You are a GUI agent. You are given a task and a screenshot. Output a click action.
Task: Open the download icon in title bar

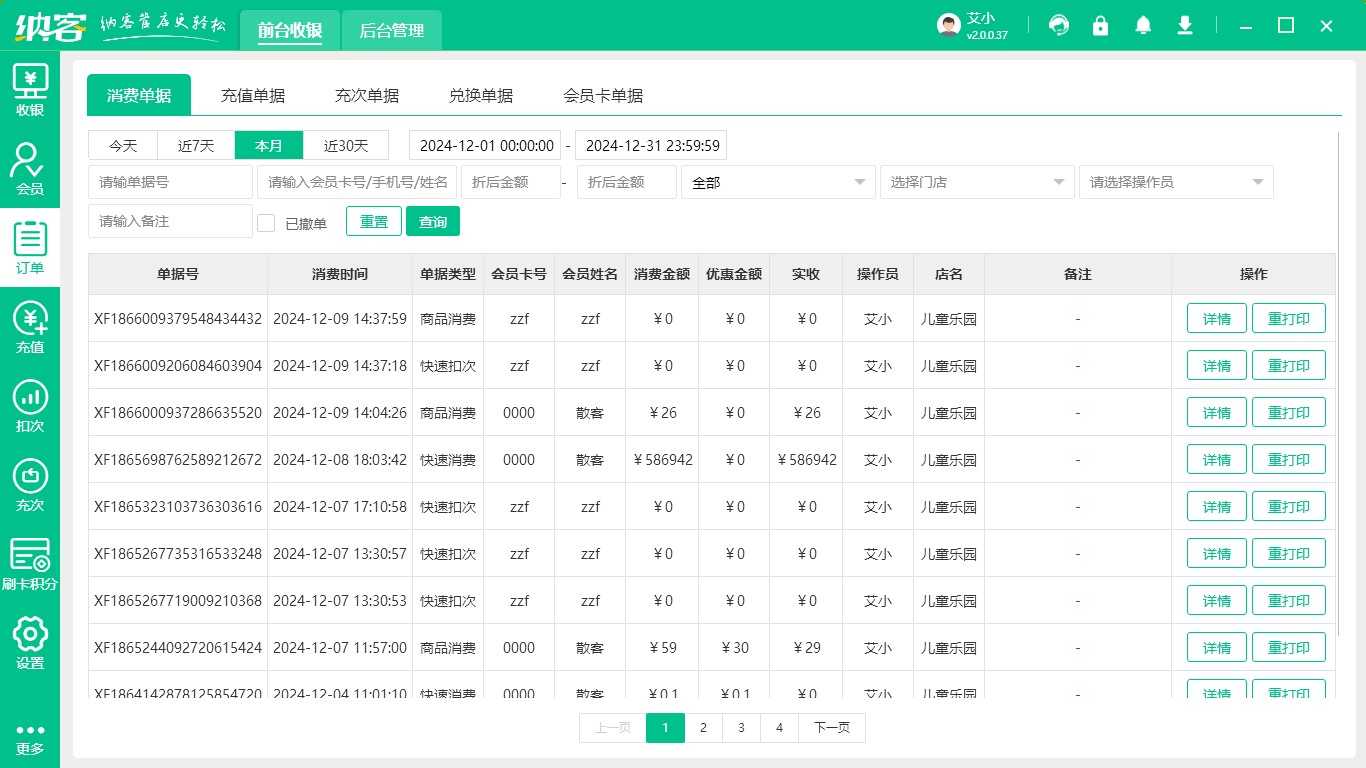pos(1185,25)
